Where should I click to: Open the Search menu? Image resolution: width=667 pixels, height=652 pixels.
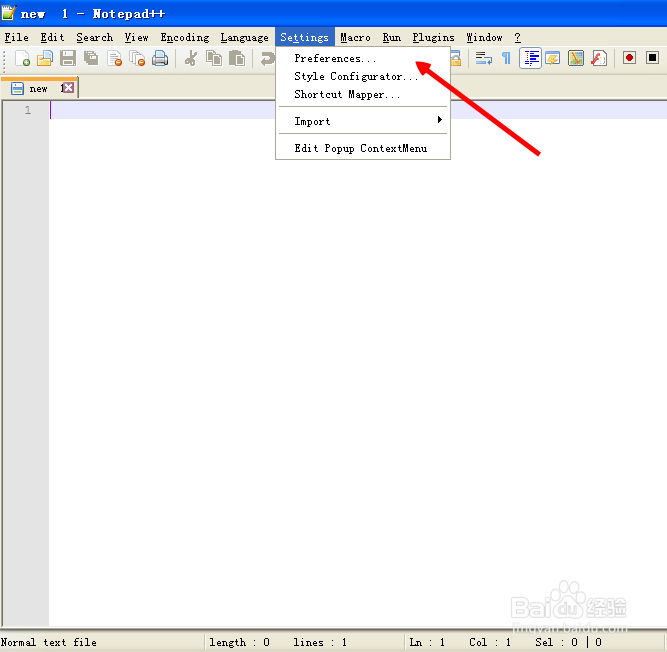pyautogui.click(x=94, y=37)
